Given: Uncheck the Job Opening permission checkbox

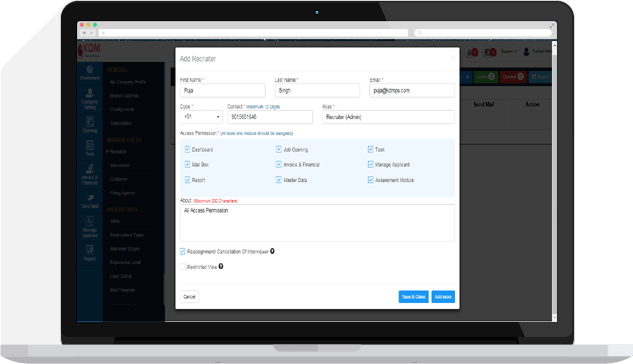Looking at the screenshot, I should pyautogui.click(x=279, y=149).
